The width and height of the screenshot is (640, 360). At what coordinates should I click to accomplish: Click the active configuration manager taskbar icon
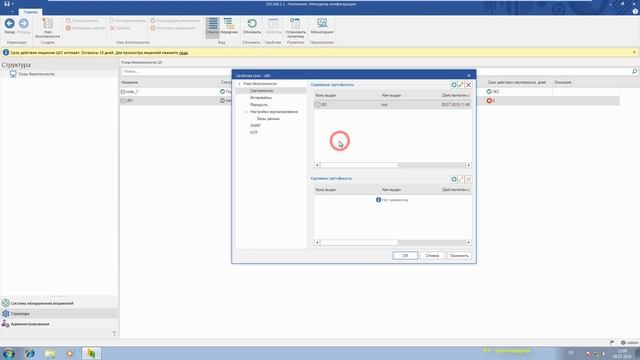point(91,353)
